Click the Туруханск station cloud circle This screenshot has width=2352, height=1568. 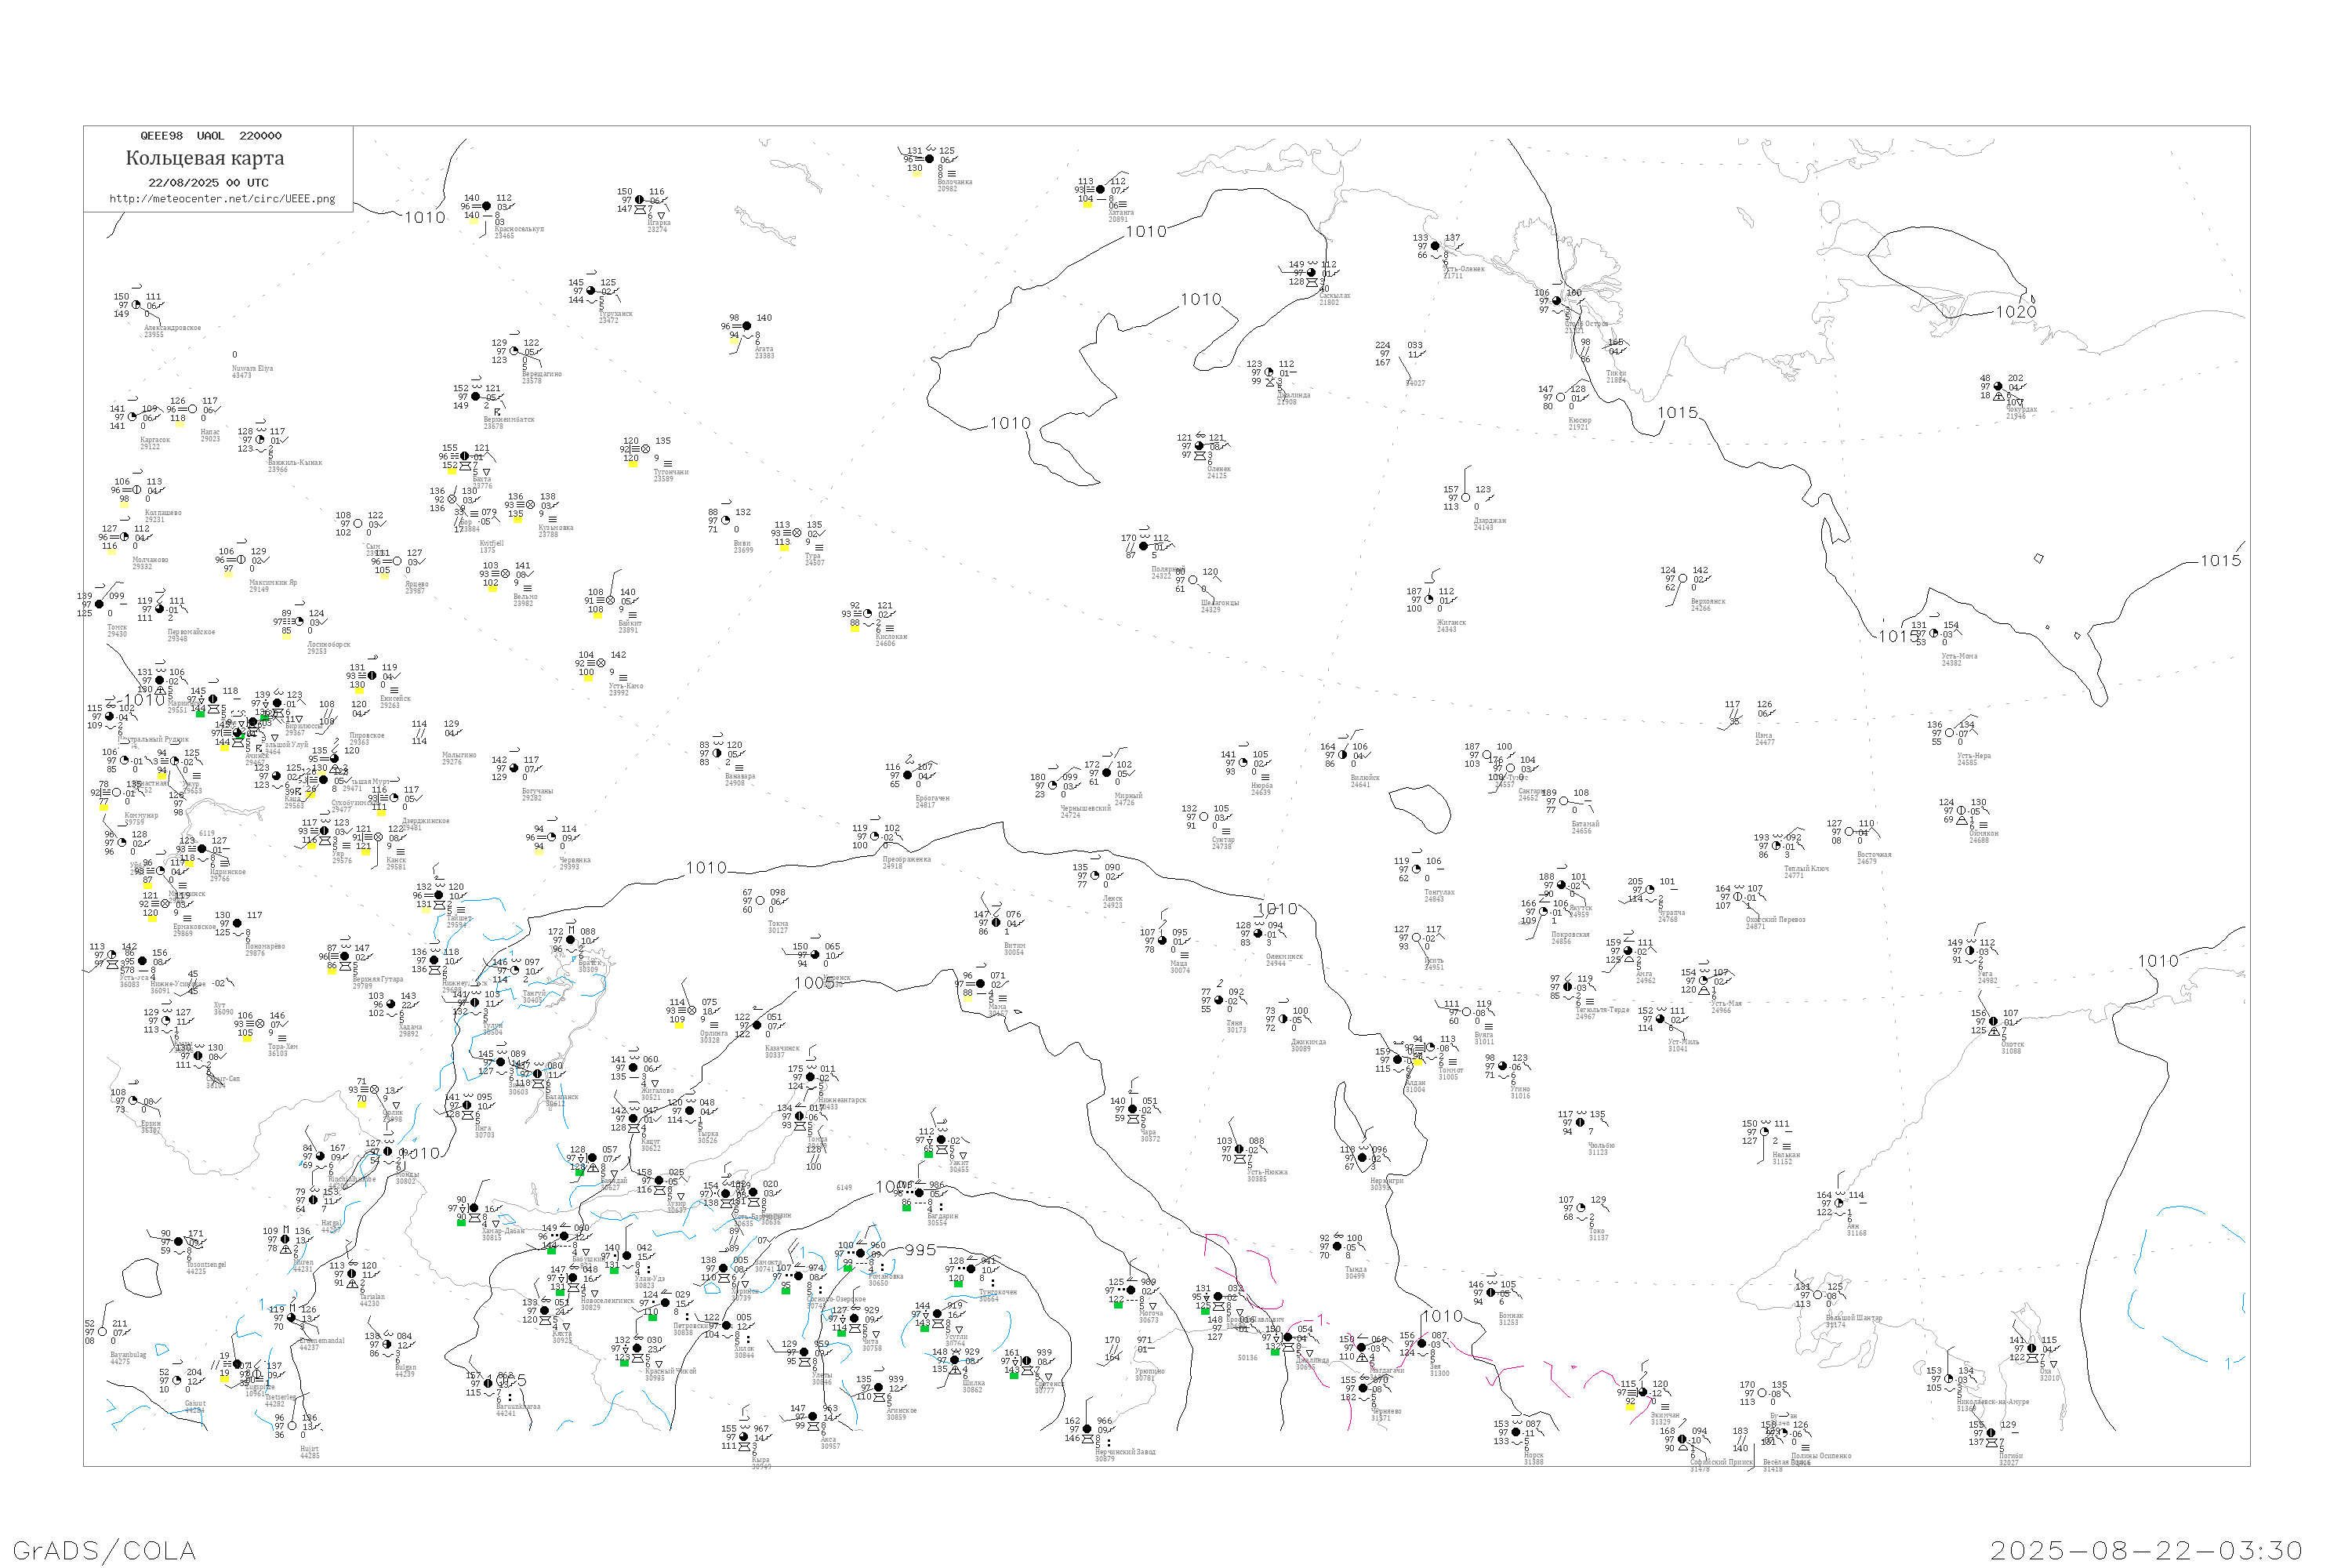[591, 291]
